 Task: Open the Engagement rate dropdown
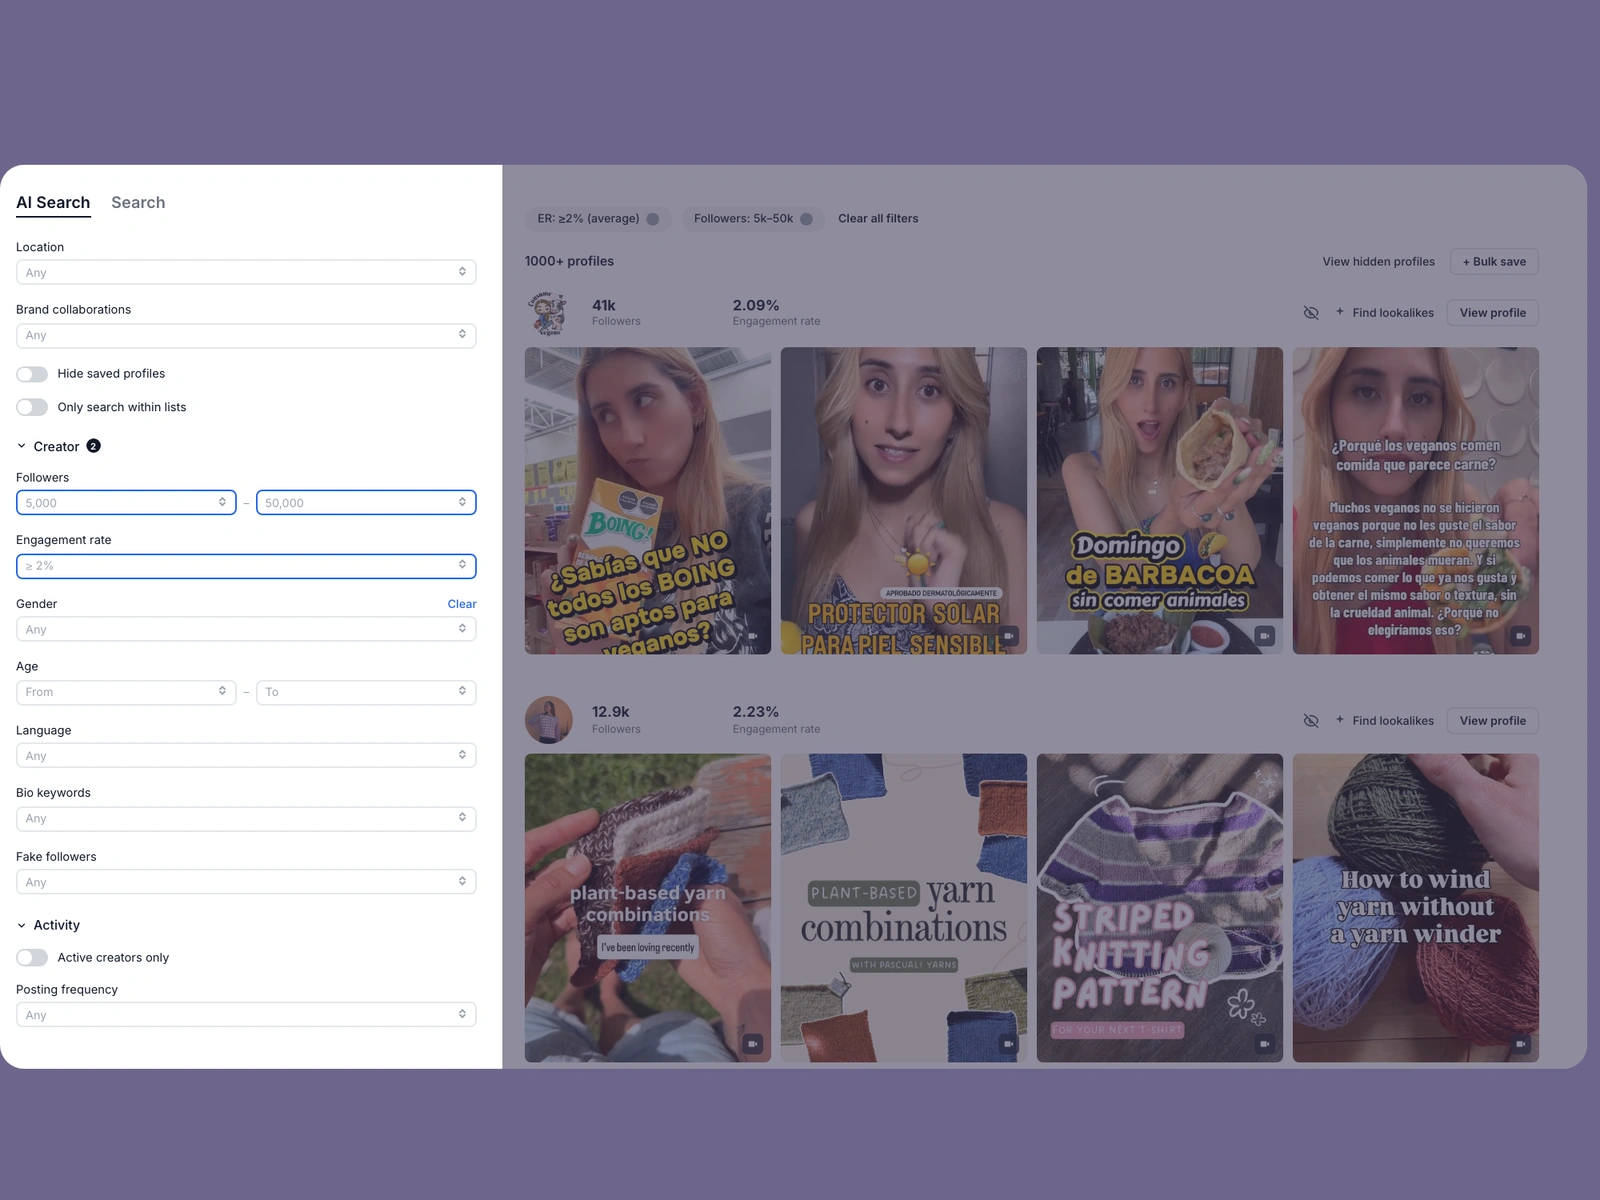click(246, 566)
